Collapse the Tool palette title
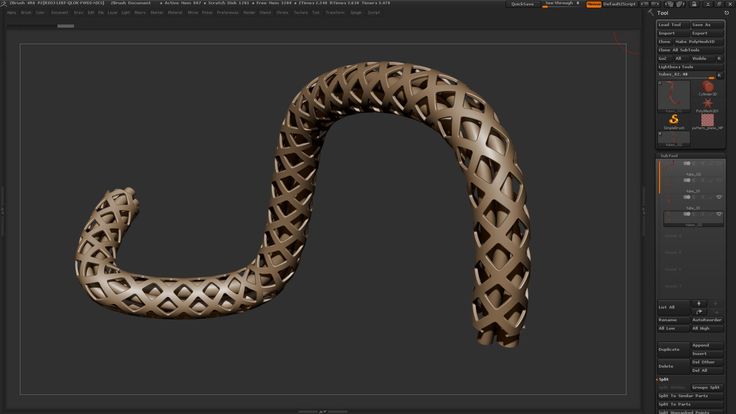The width and height of the screenshot is (736, 414). pyautogui.click(x=662, y=13)
